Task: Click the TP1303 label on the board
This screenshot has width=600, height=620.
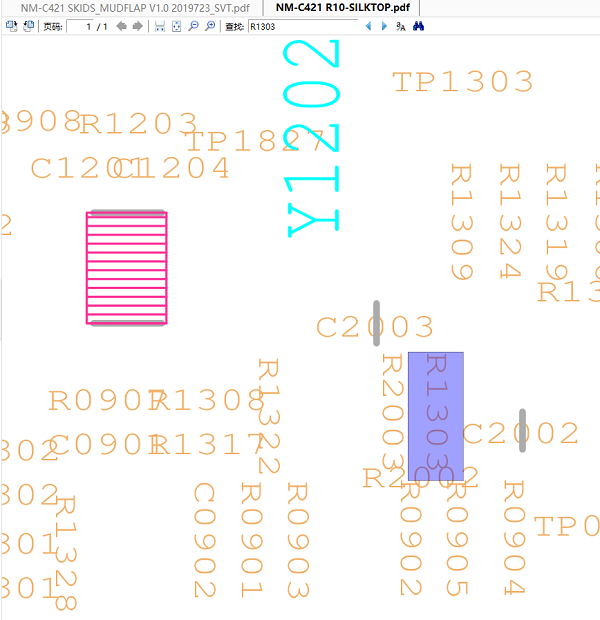Action: [x=462, y=82]
